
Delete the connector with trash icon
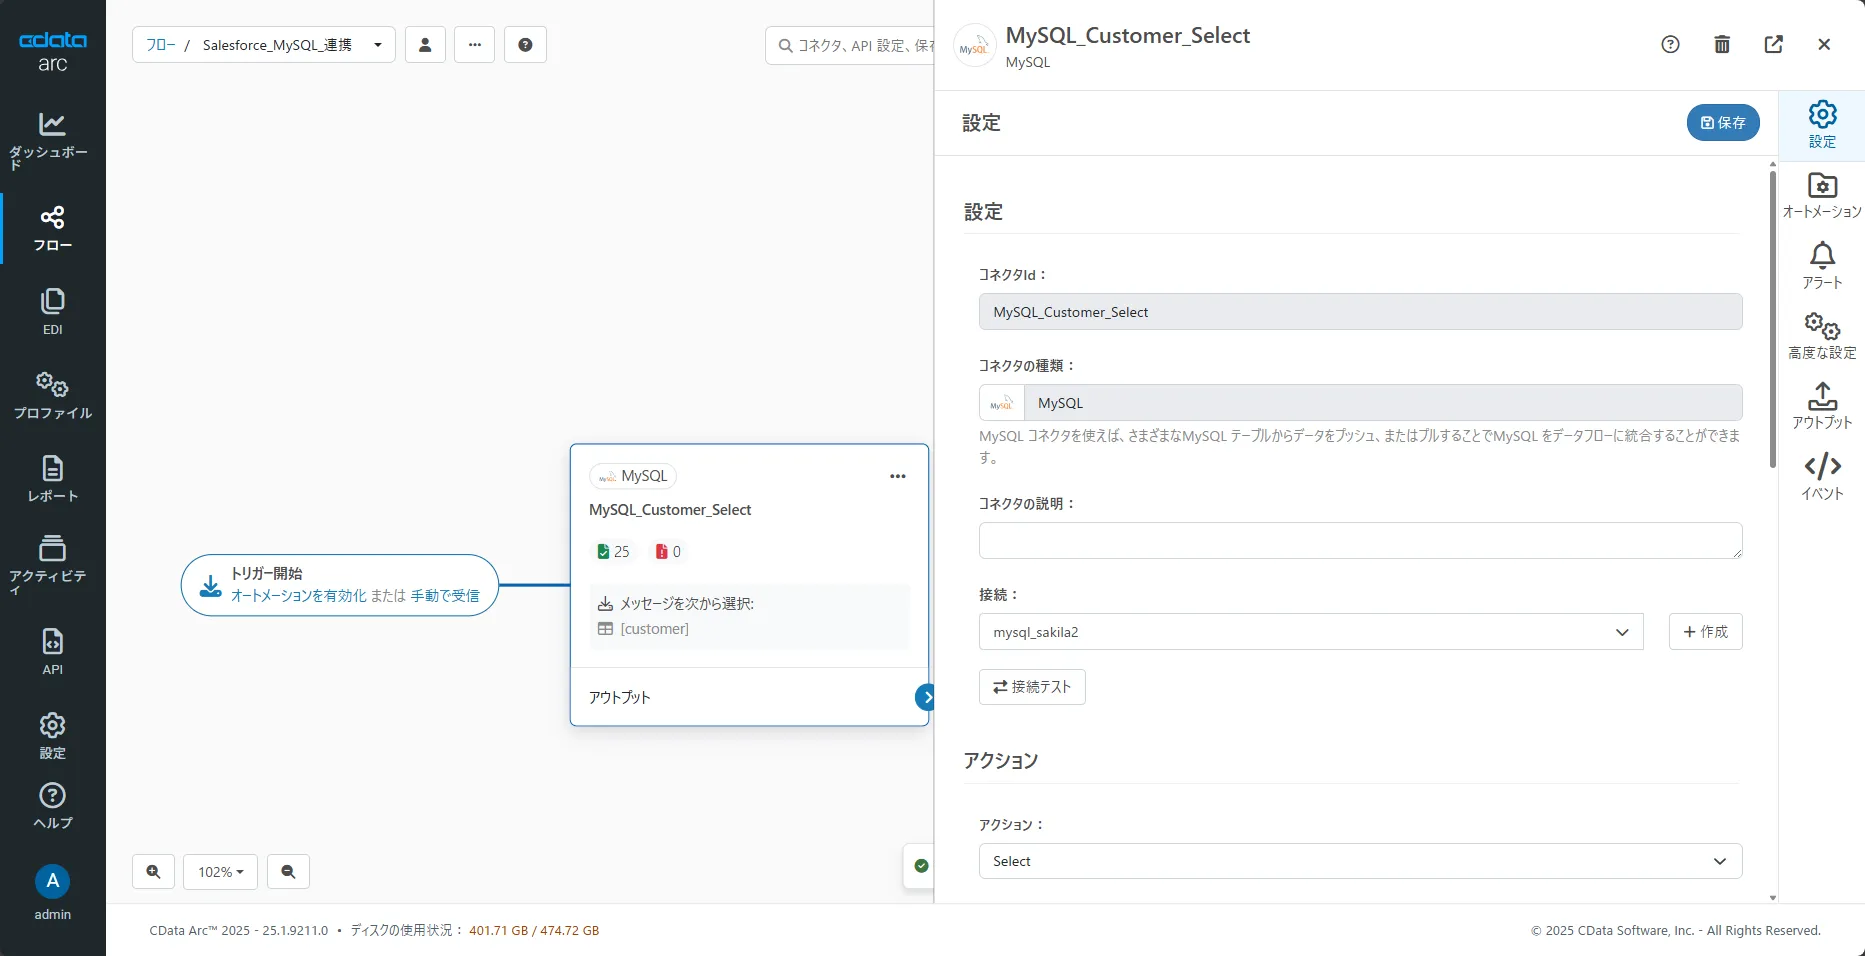tap(1722, 44)
